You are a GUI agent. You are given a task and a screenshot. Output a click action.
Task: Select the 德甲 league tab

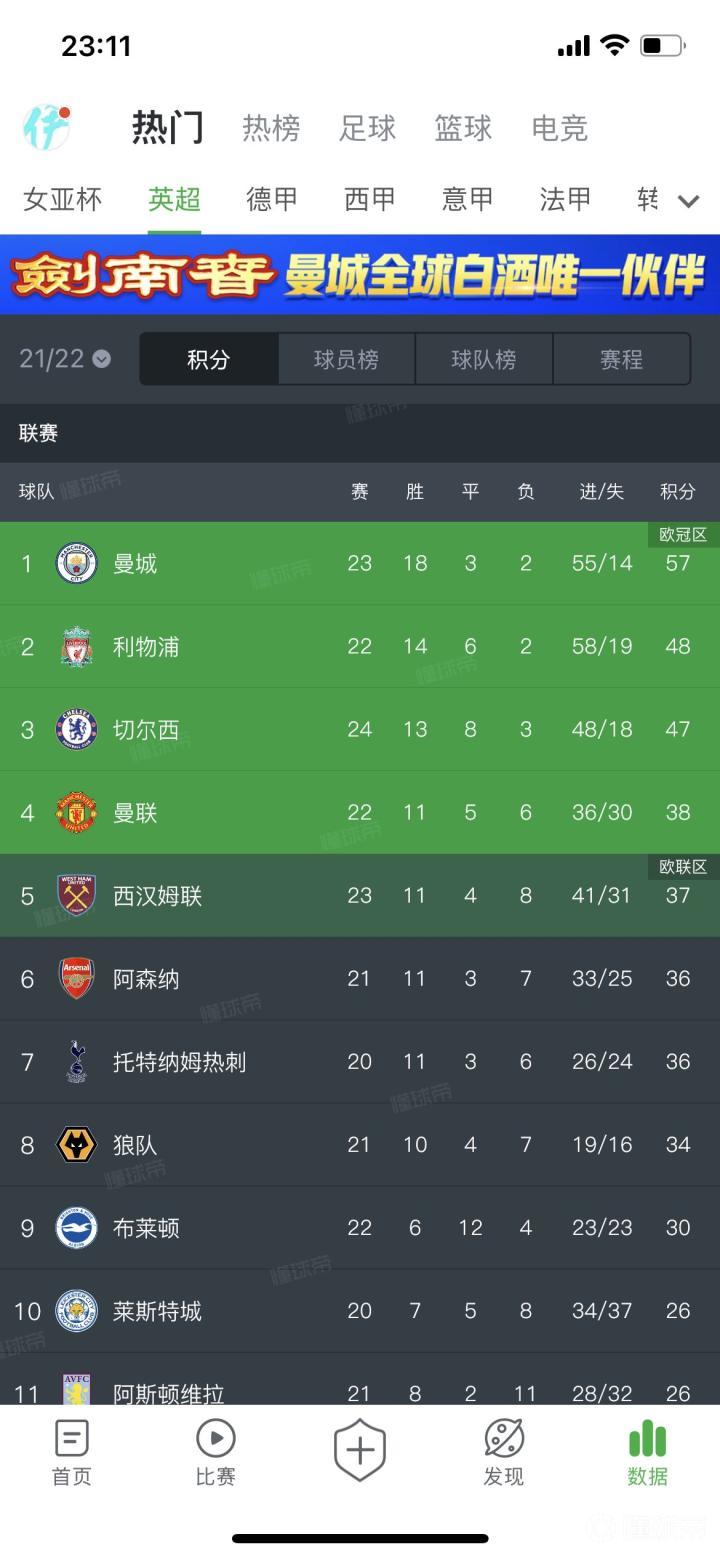click(272, 200)
